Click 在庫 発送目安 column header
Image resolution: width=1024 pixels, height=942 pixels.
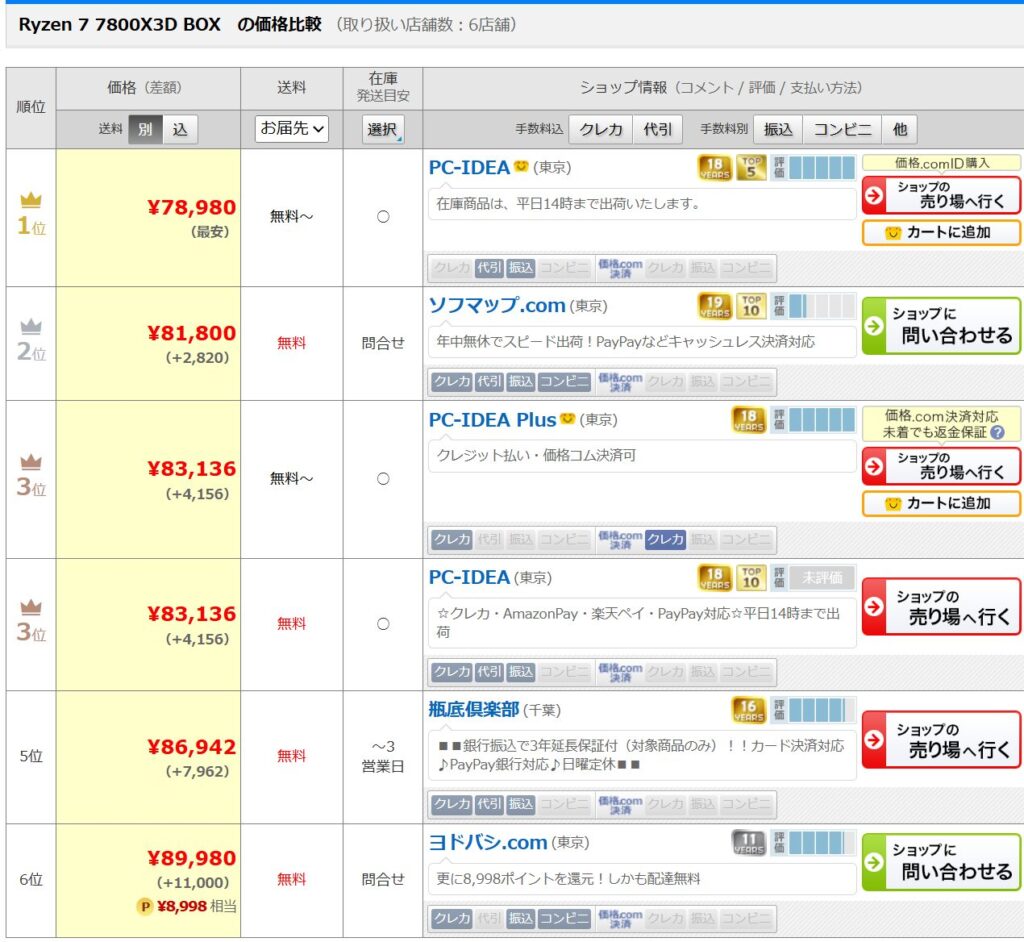383,88
